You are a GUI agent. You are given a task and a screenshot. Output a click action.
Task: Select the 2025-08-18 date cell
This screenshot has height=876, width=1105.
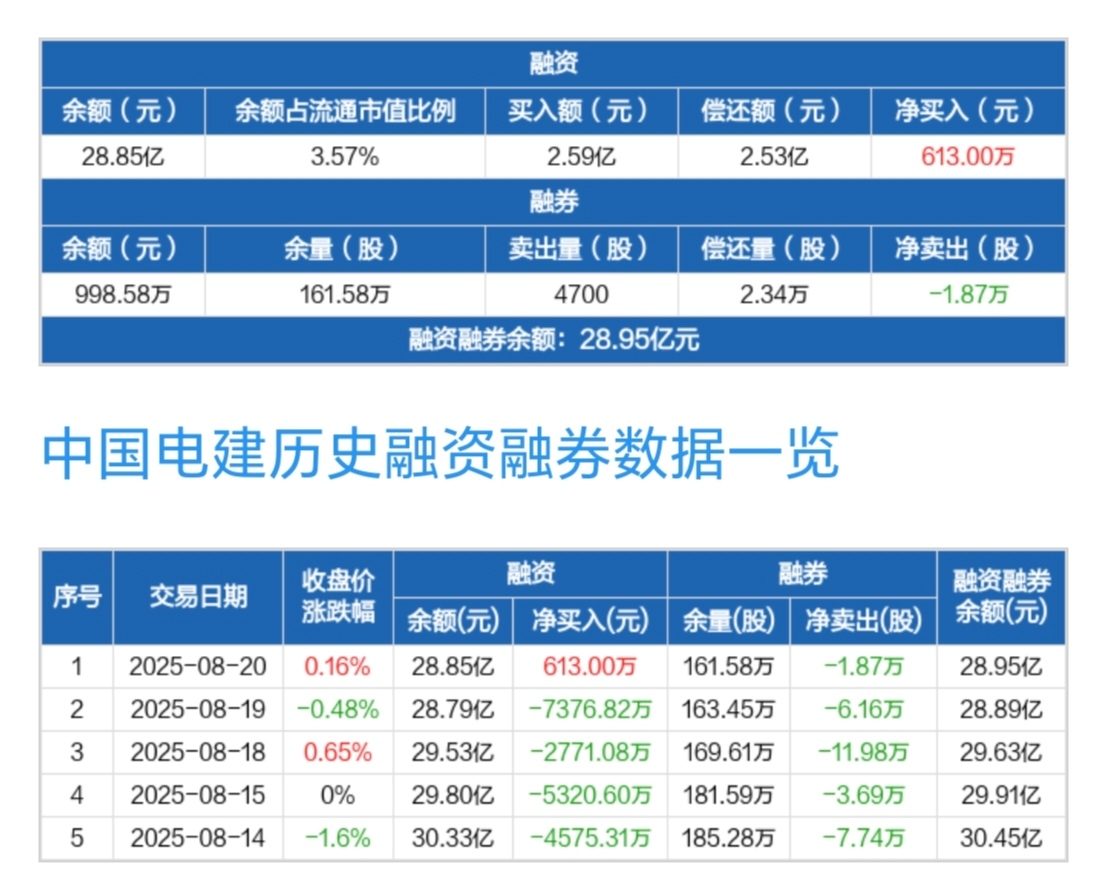click(198, 753)
